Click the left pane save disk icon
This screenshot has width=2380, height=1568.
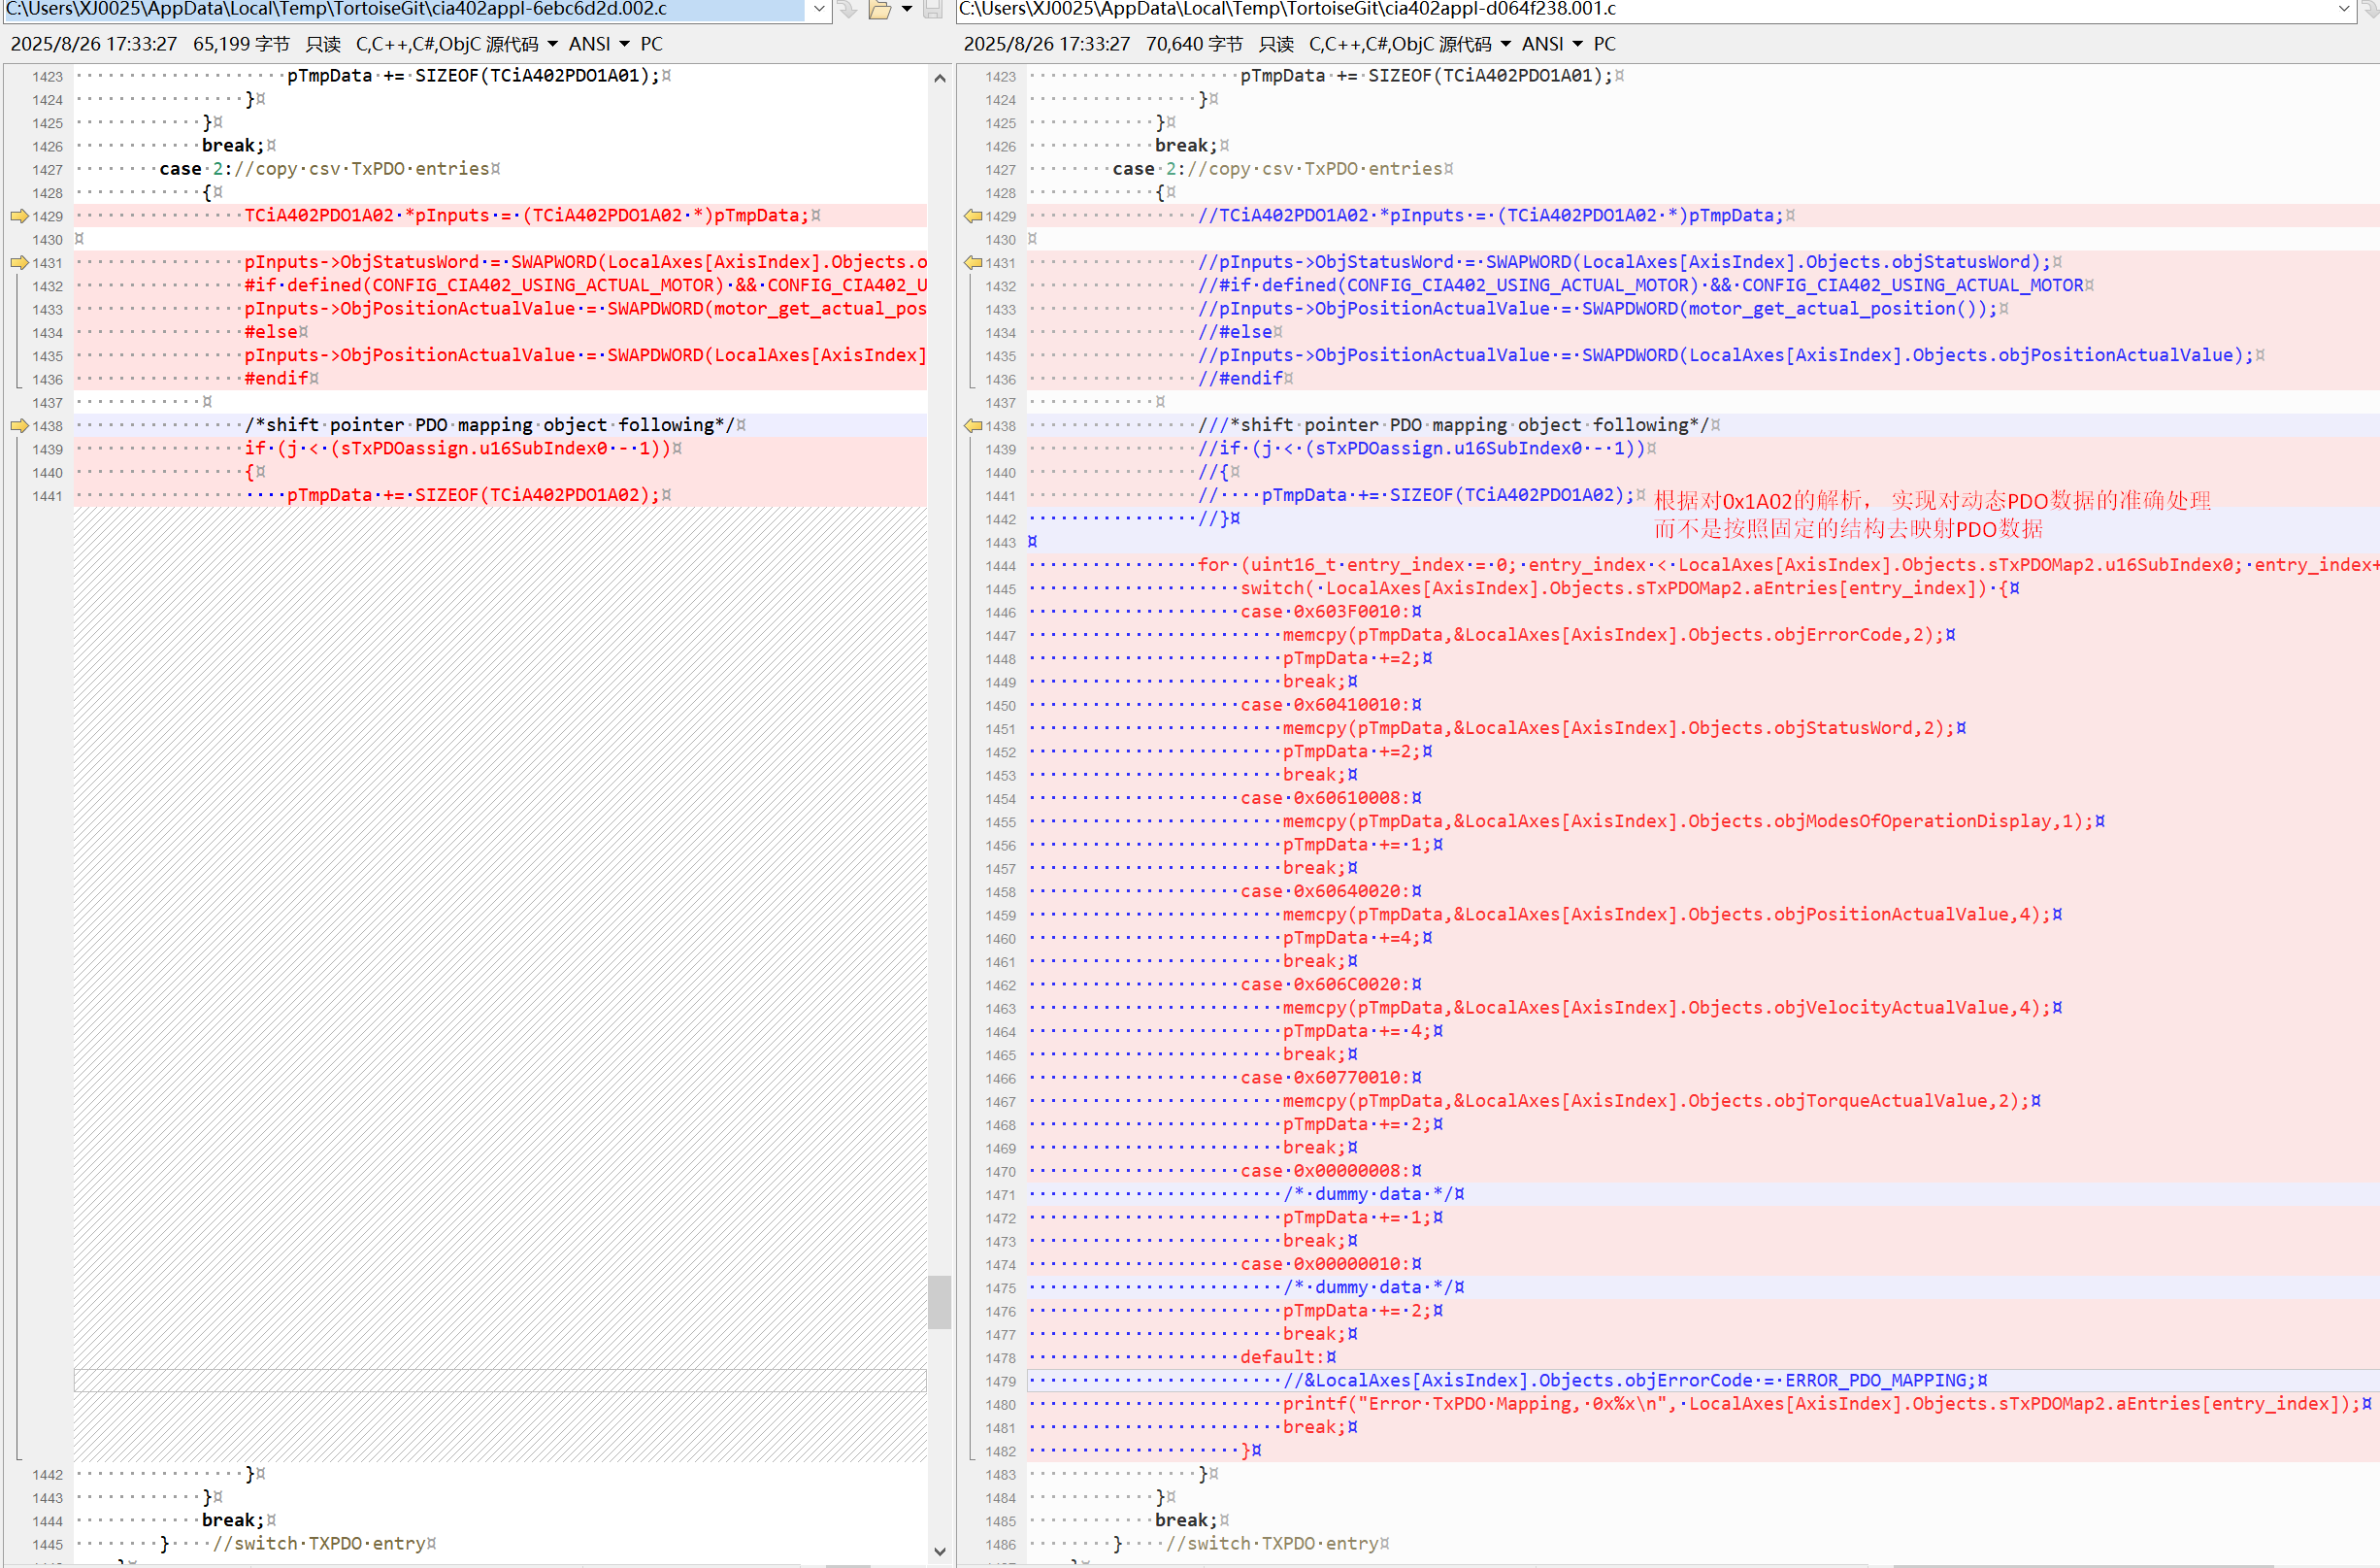click(x=932, y=10)
